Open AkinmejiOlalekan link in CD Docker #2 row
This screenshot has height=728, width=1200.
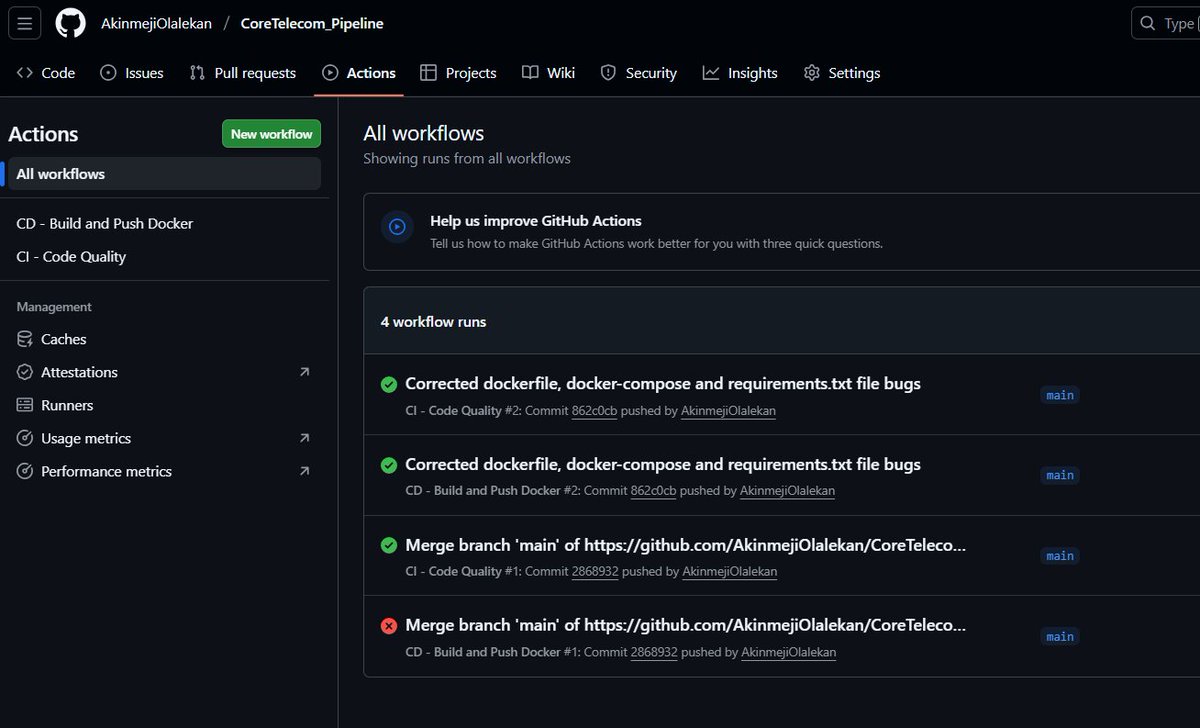tap(787, 491)
